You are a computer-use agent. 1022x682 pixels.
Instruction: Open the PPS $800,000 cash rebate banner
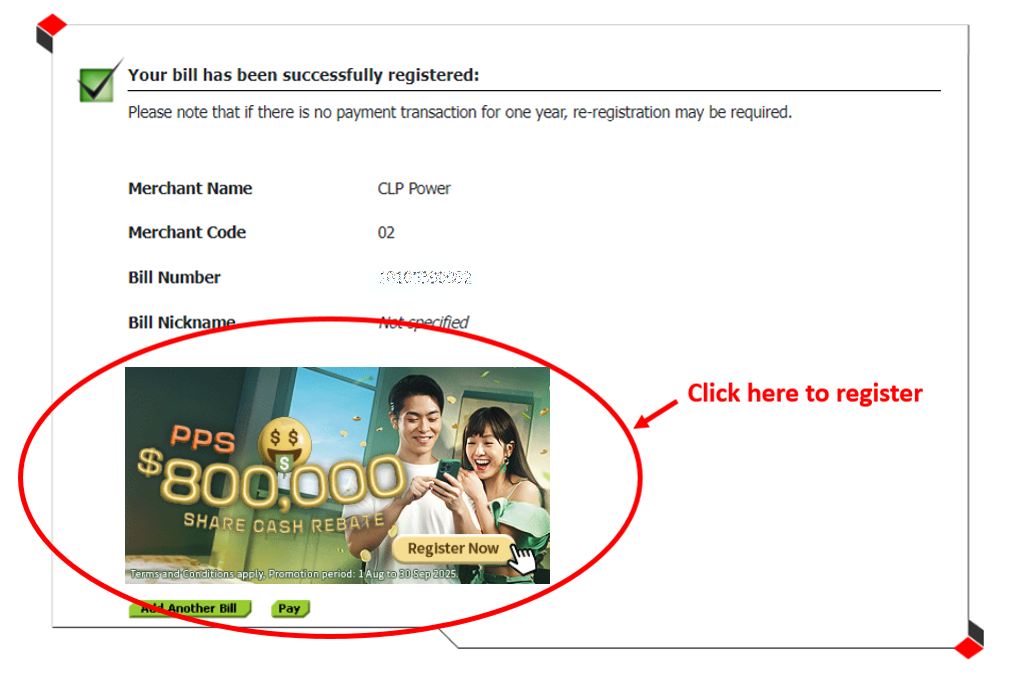pyautogui.click(x=337, y=475)
